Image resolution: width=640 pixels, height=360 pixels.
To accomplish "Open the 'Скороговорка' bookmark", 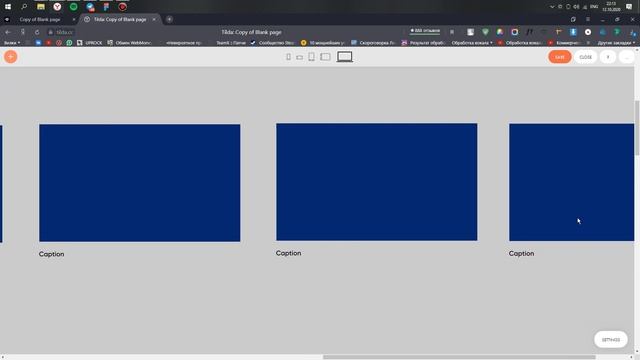I will (x=373, y=42).
